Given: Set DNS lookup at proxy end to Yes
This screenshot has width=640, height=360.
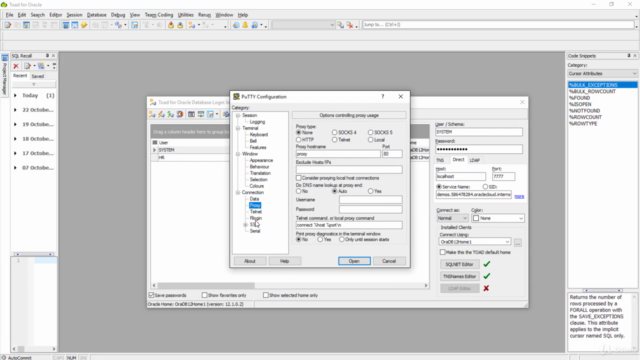Looking at the screenshot, I should tap(370, 191).
